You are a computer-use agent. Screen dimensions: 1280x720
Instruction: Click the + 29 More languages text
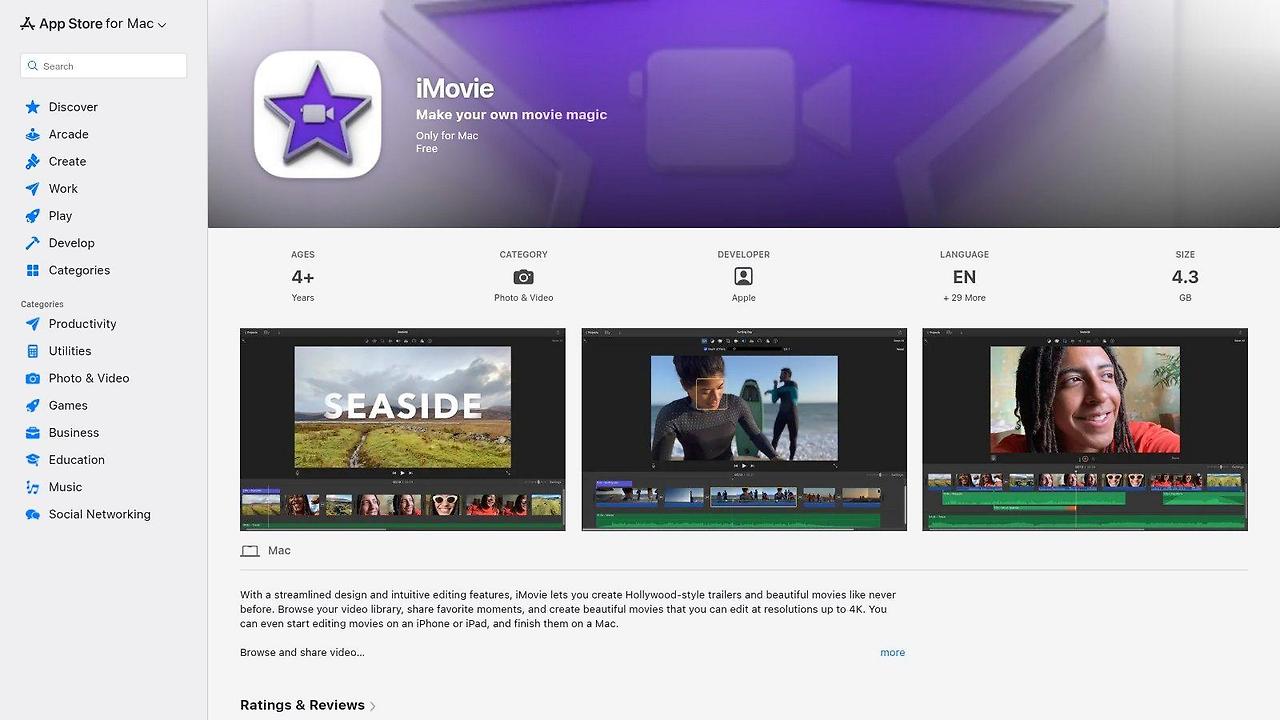click(964, 298)
